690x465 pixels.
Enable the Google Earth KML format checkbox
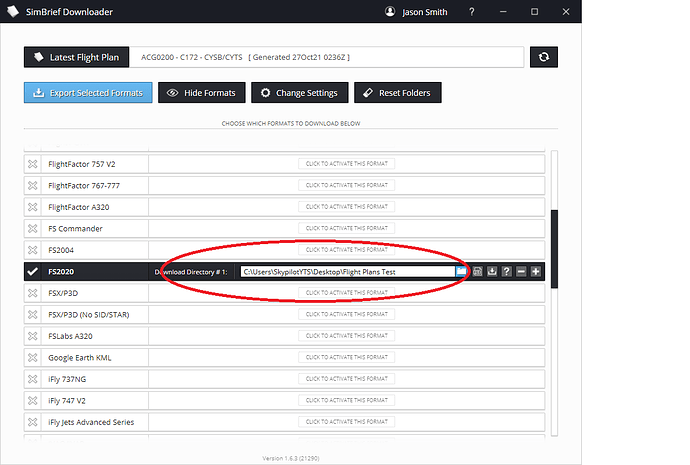(32, 357)
